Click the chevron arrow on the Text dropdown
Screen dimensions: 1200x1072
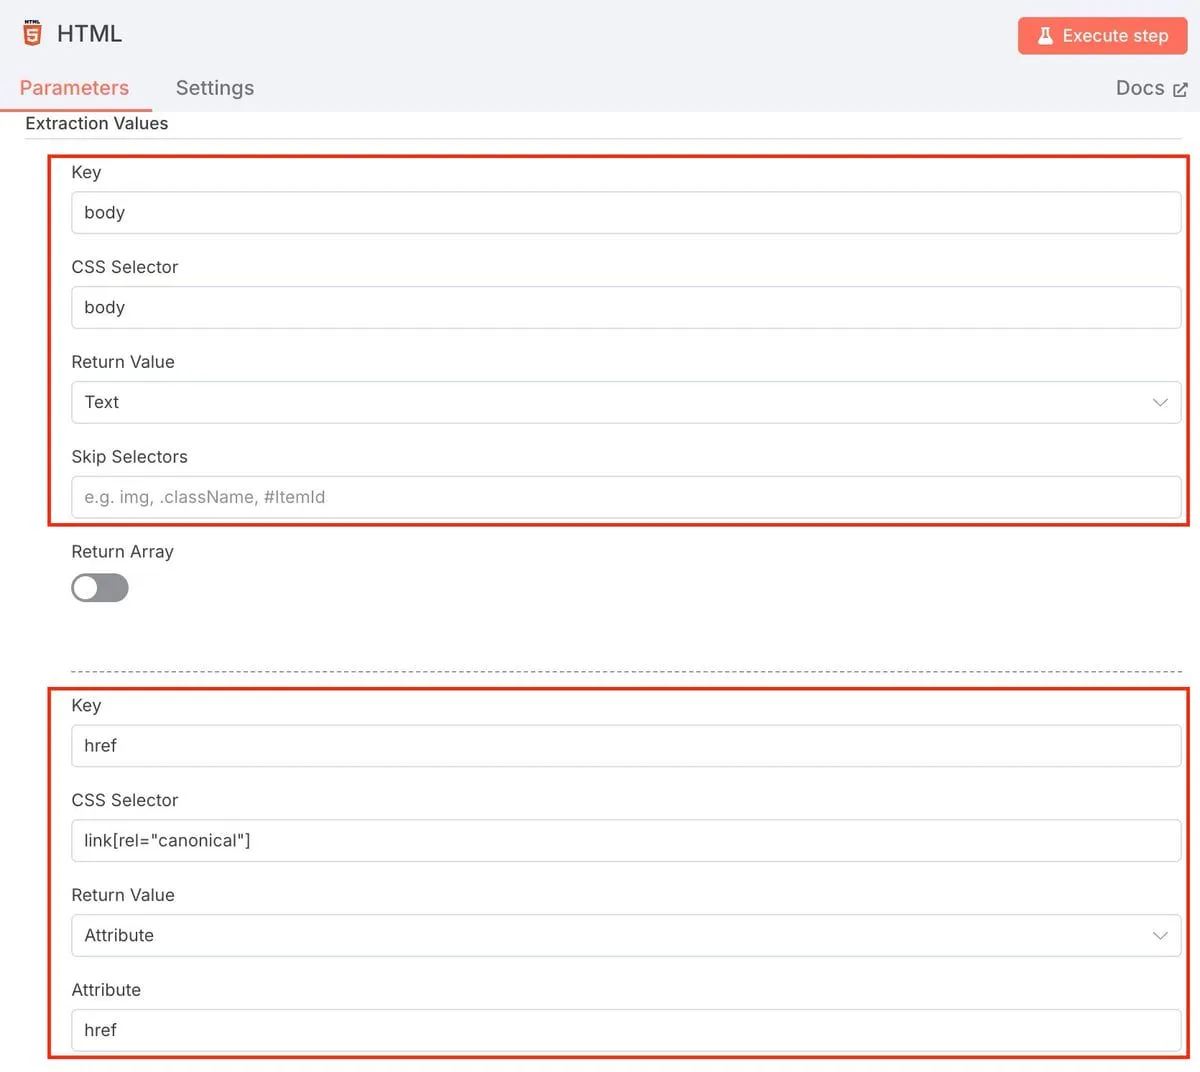[1160, 402]
